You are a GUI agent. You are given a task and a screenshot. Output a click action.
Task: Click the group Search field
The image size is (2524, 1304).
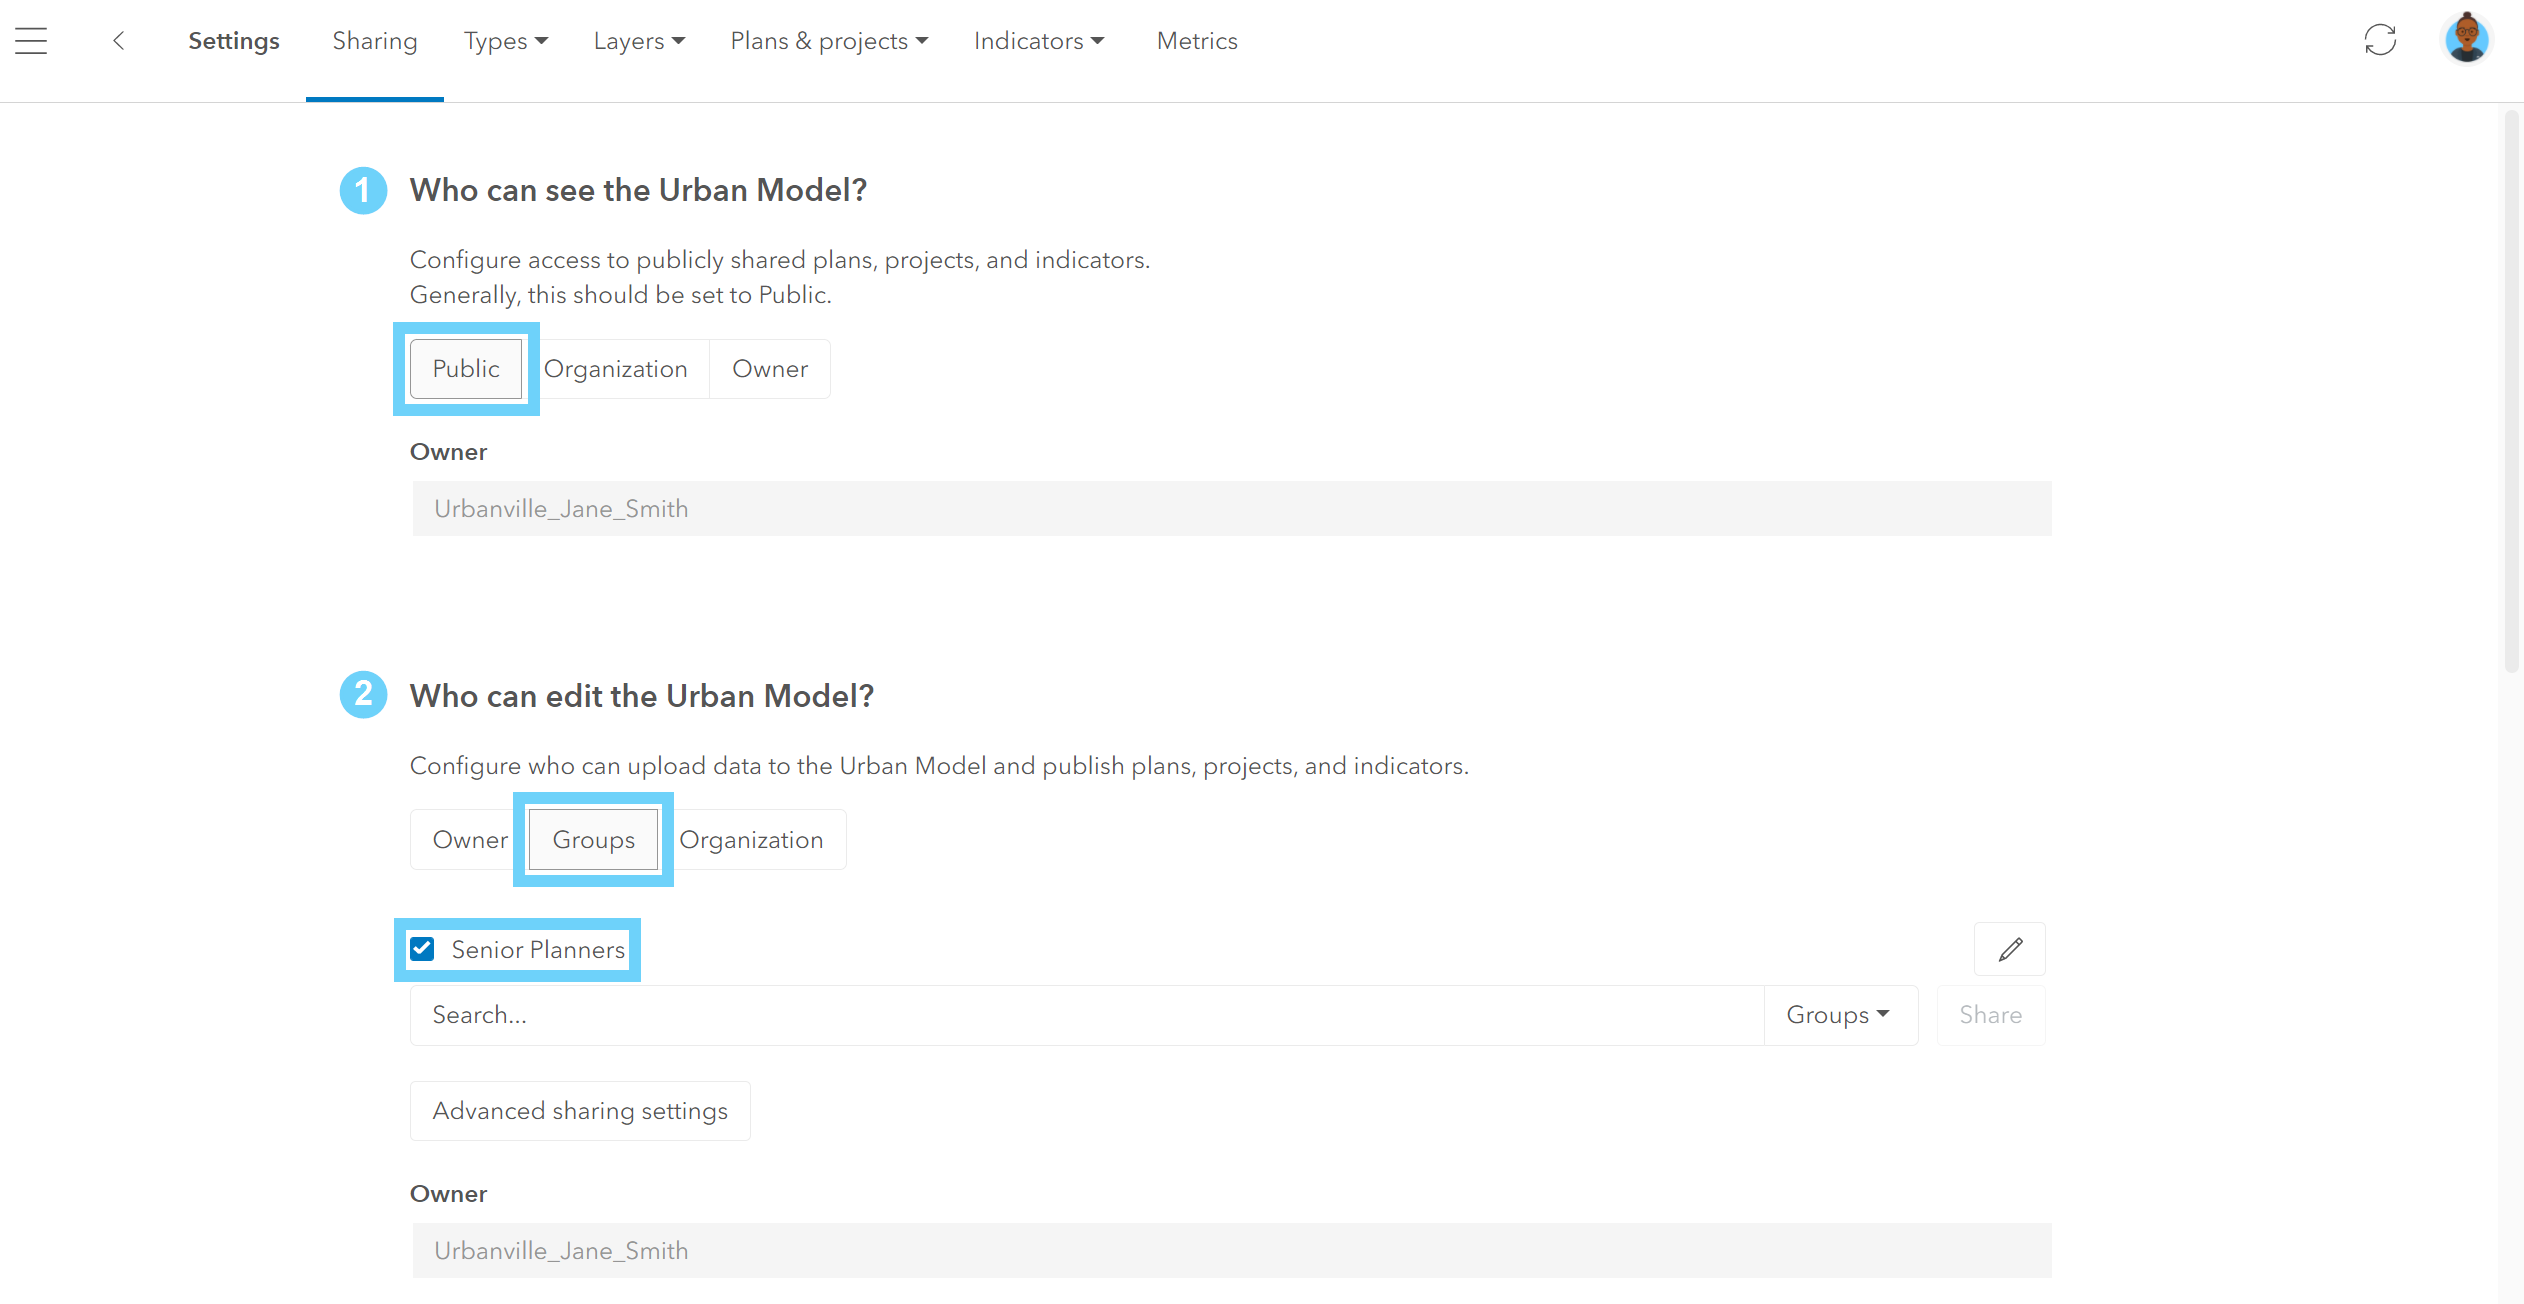click(x=1086, y=1015)
